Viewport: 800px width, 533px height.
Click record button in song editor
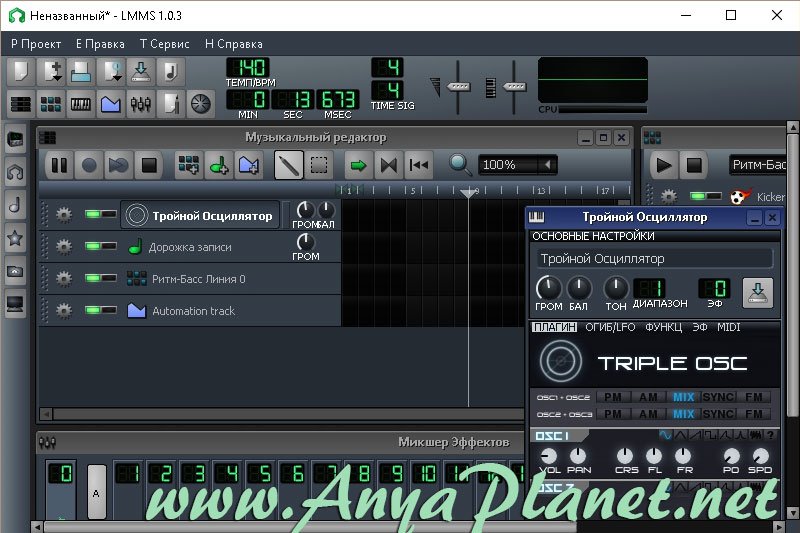point(89,165)
